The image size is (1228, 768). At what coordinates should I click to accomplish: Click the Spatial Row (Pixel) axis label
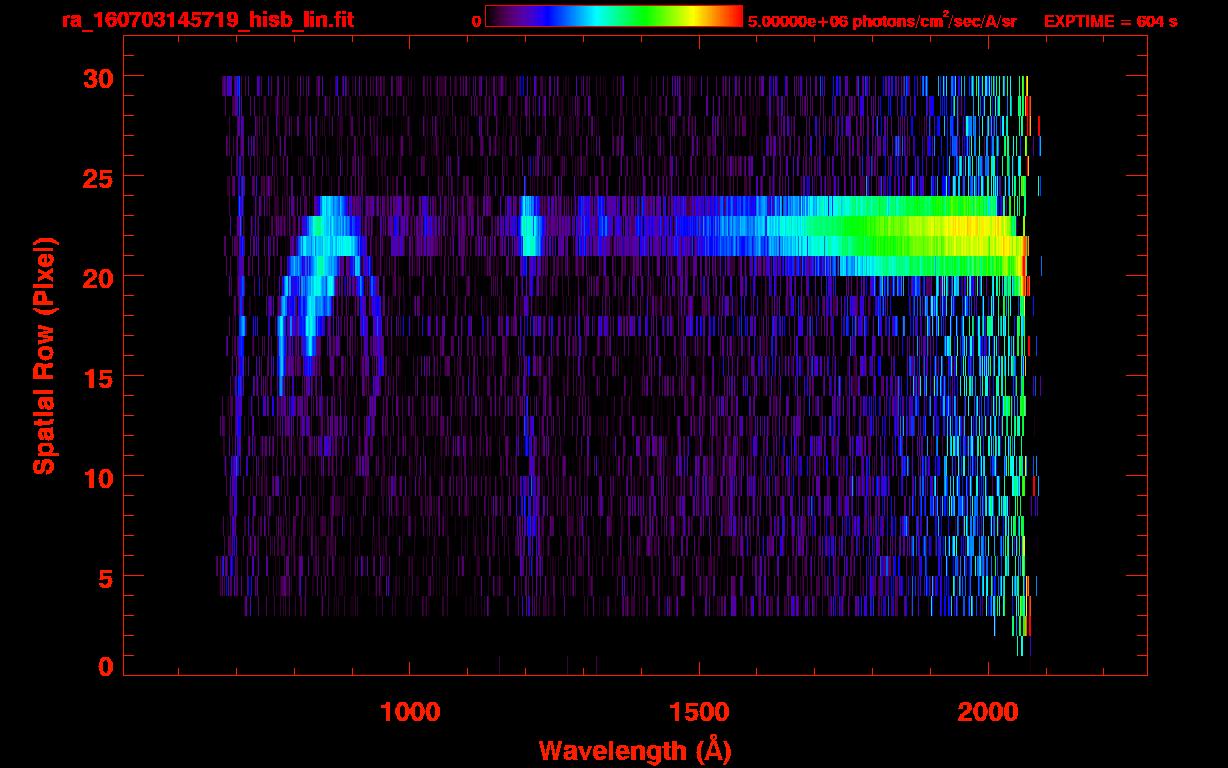[x=44, y=355]
